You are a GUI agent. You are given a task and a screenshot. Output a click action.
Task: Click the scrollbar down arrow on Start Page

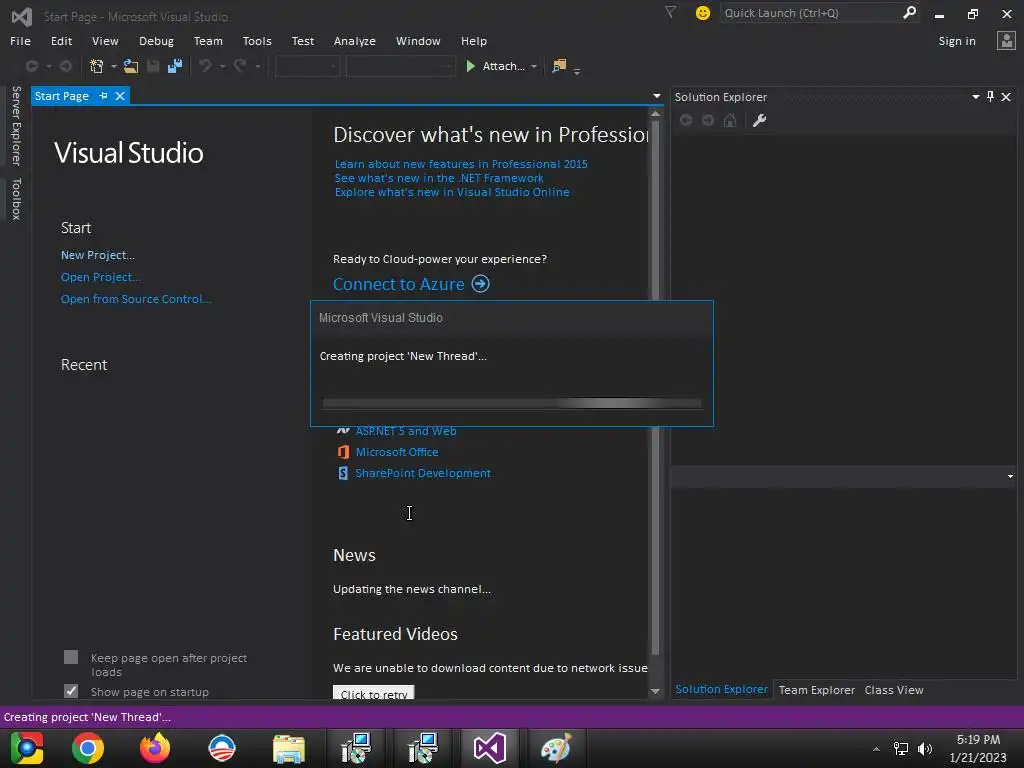pyautogui.click(x=655, y=691)
